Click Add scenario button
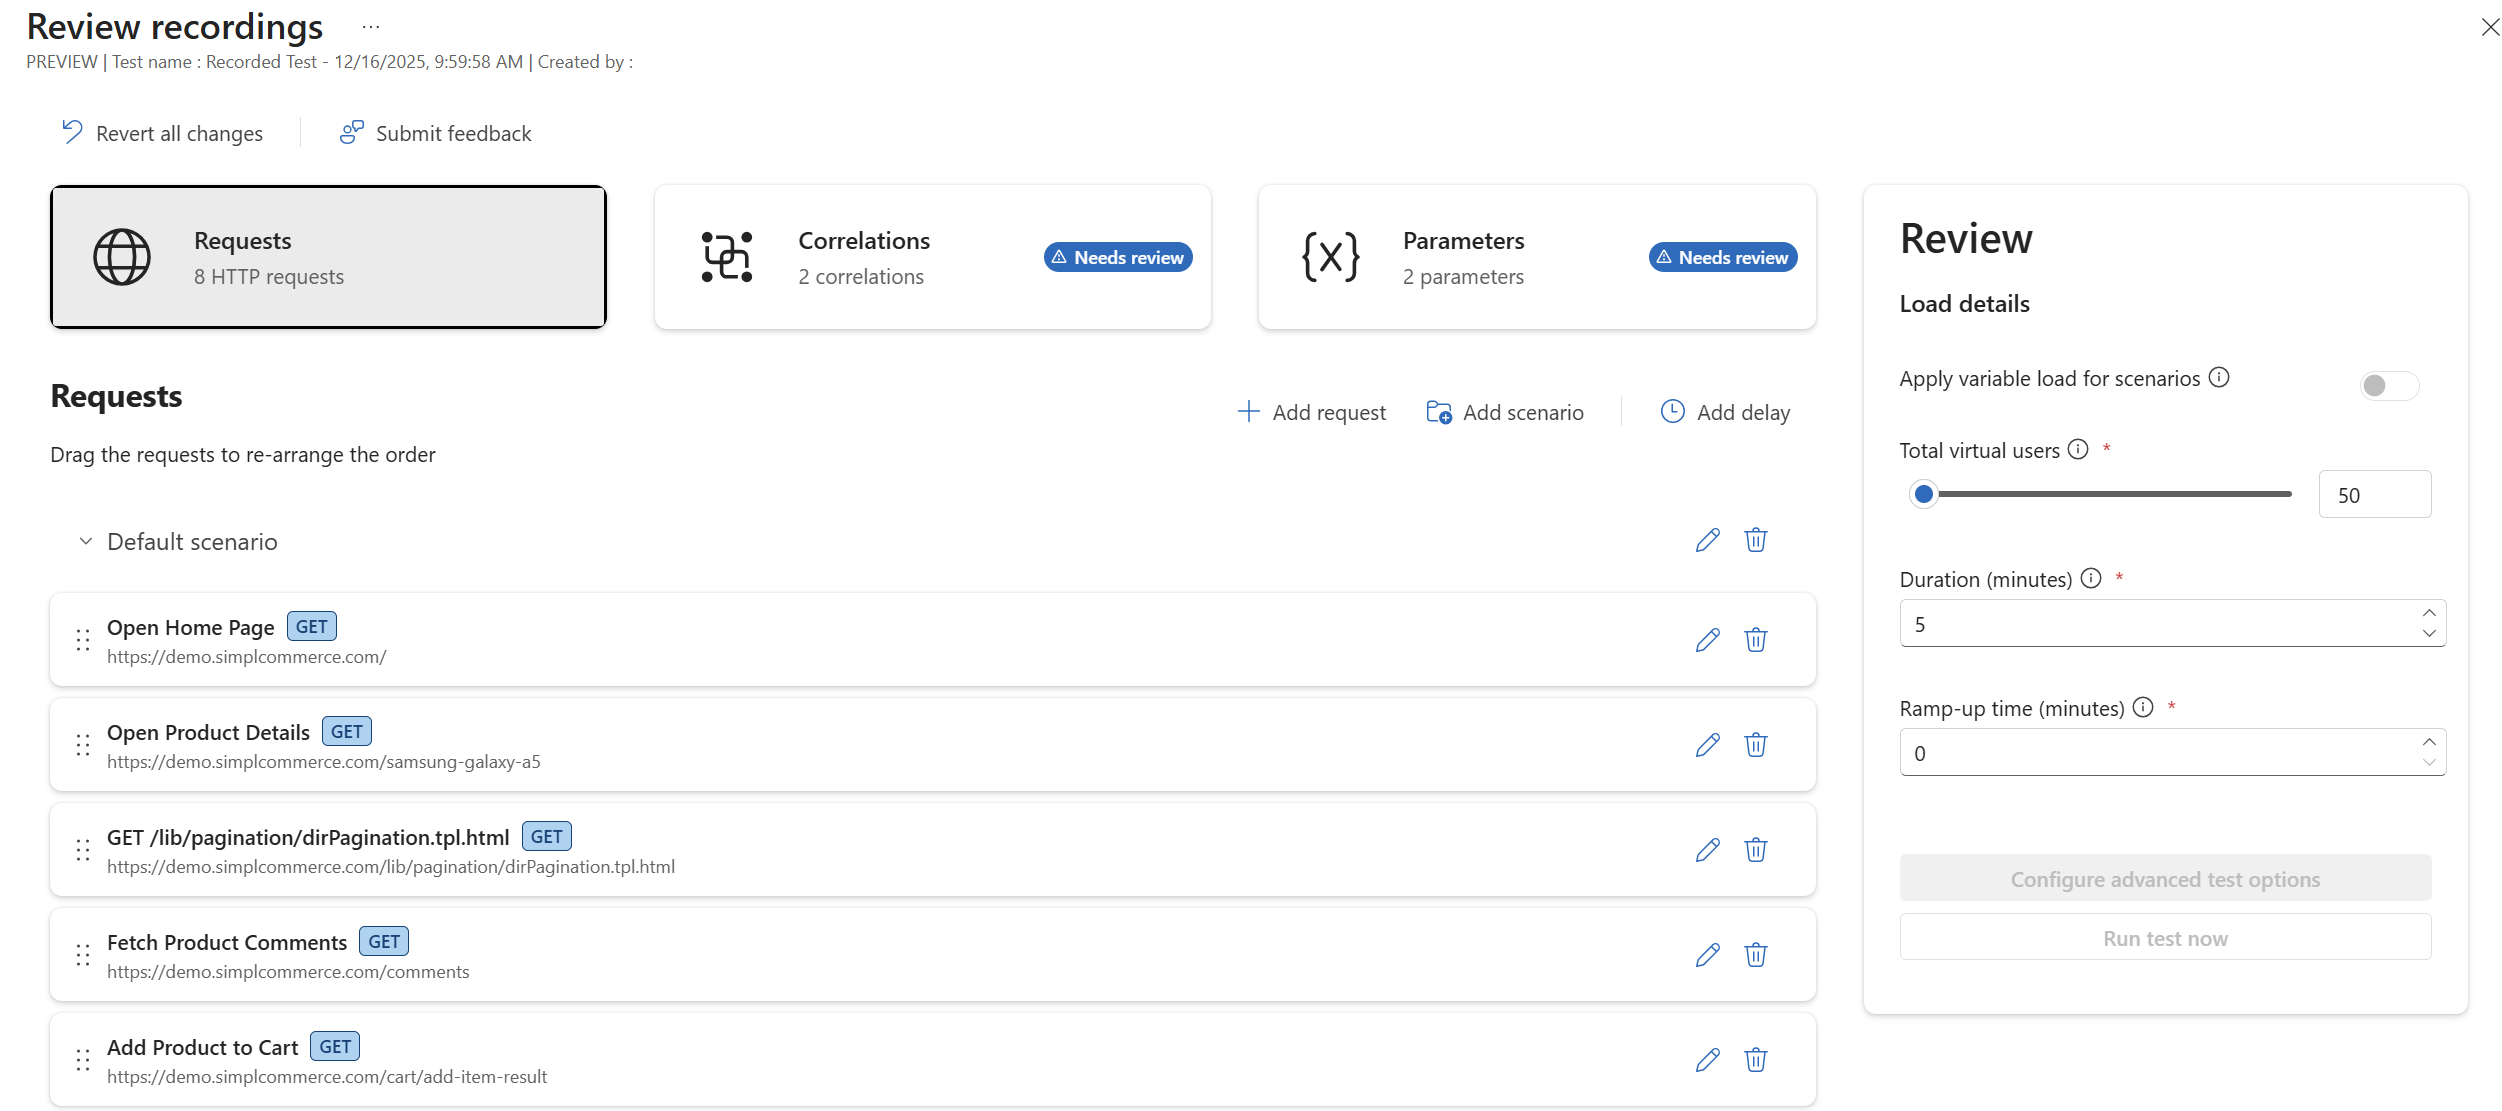 (x=1504, y=412)
